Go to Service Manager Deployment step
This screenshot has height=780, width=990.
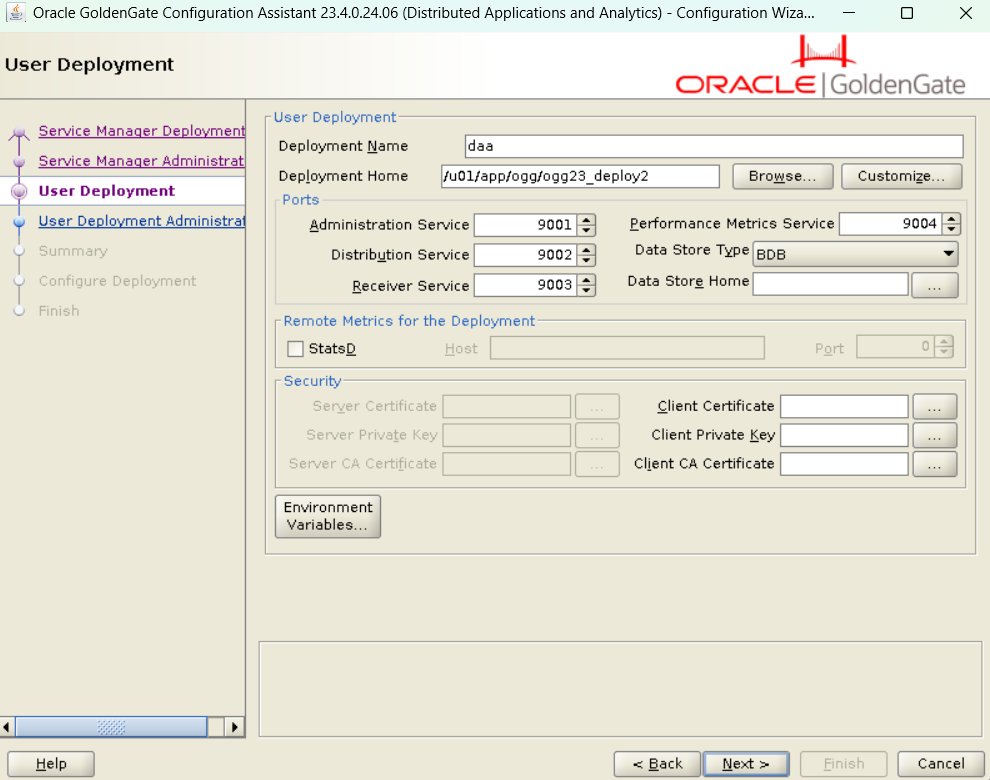pyautogui.click(x=141, y=131)
